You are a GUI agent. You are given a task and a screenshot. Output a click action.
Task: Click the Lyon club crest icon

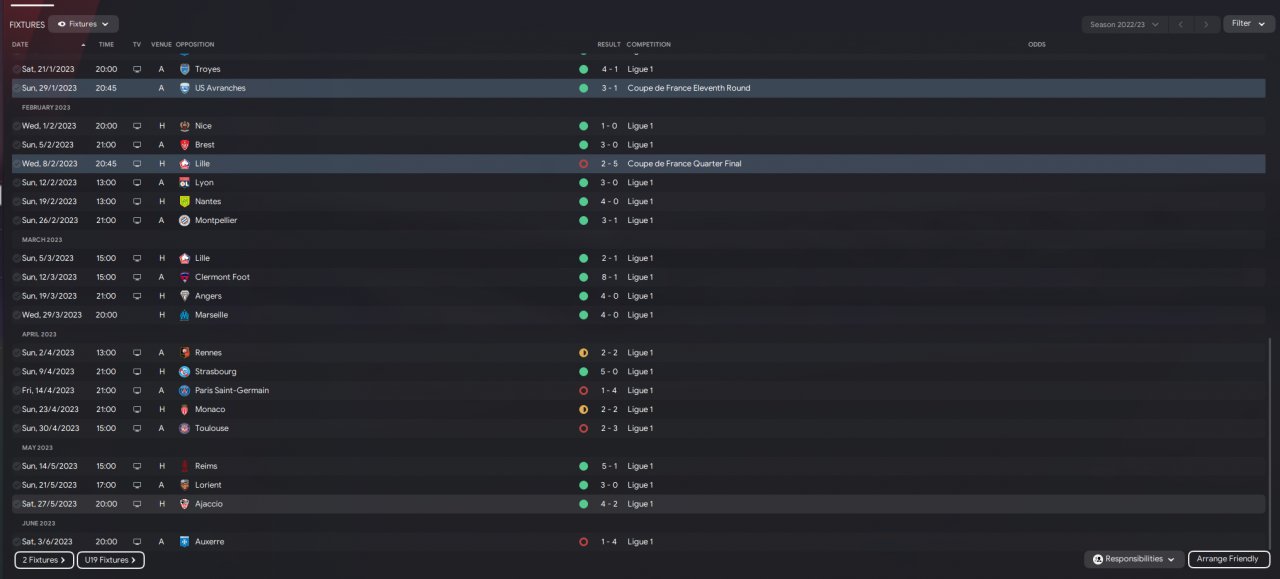[x=184, y=183]
